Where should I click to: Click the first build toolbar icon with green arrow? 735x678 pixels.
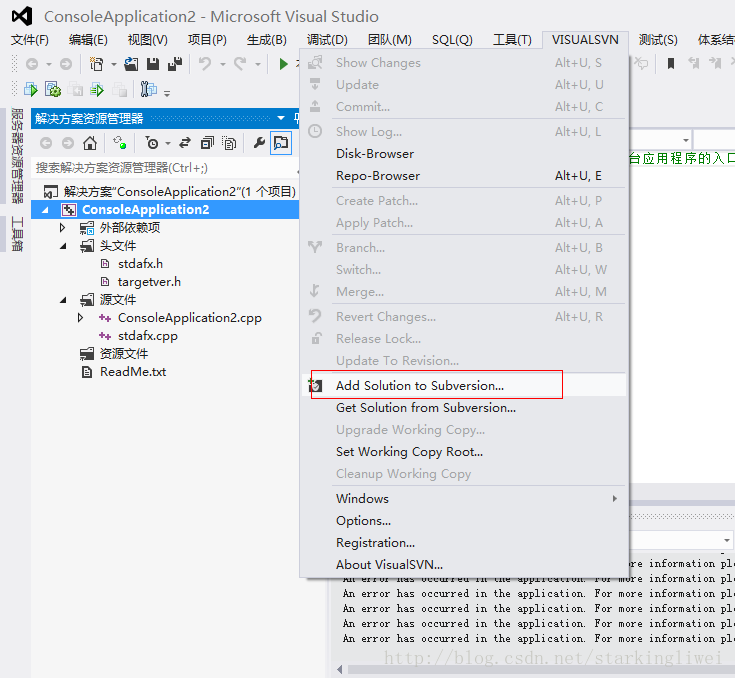[31, 89]
